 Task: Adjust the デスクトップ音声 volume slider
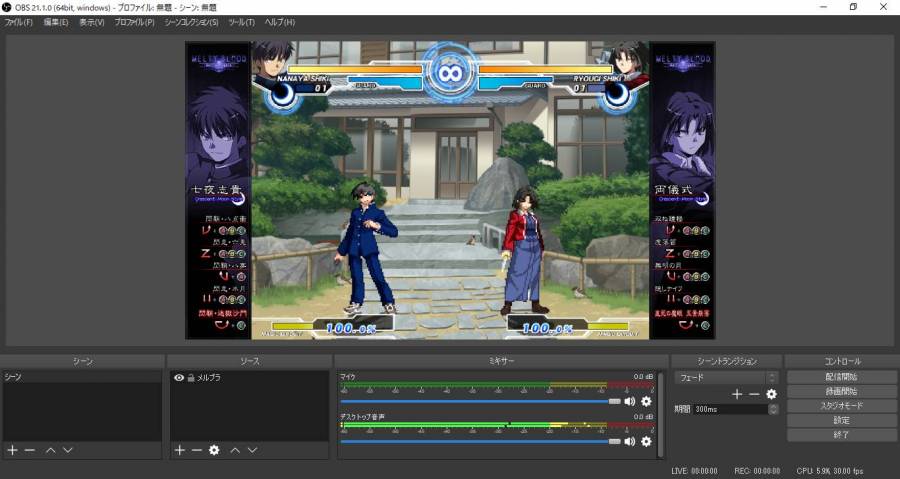tap(480, 441)
